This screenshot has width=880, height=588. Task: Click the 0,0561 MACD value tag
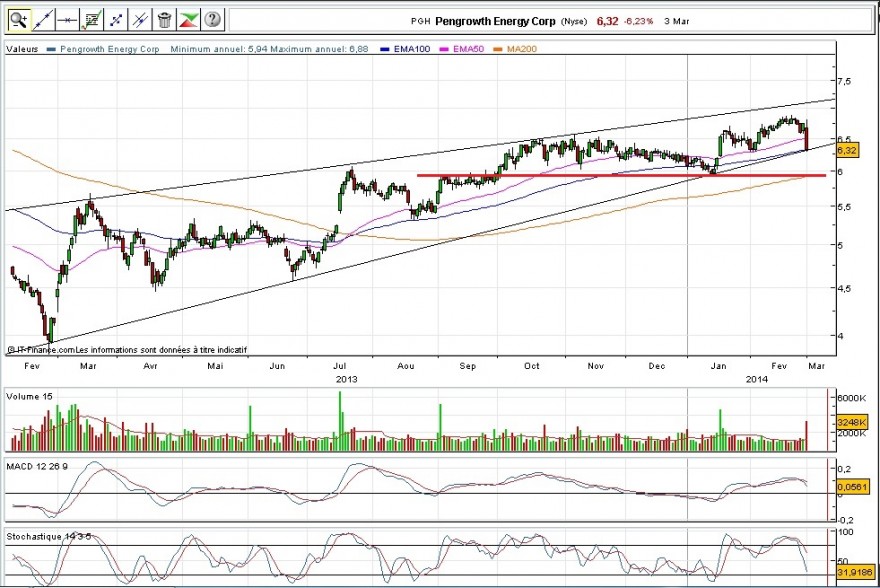[x=852, y=487]
